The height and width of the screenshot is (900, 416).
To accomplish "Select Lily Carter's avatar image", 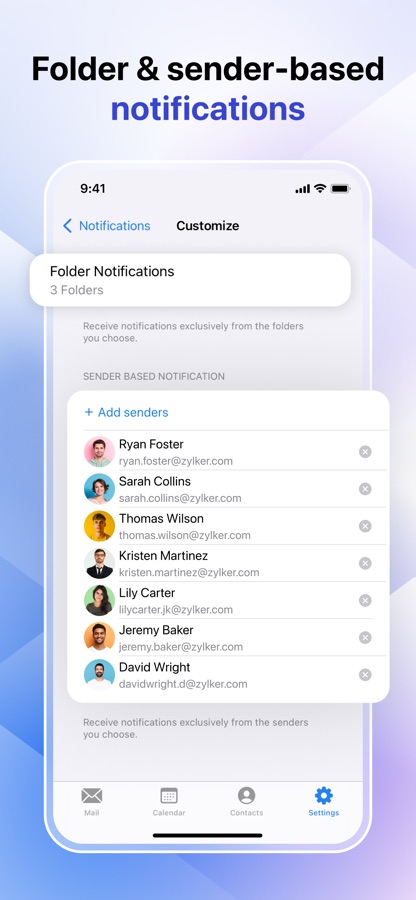I will [x=99, y=600].
